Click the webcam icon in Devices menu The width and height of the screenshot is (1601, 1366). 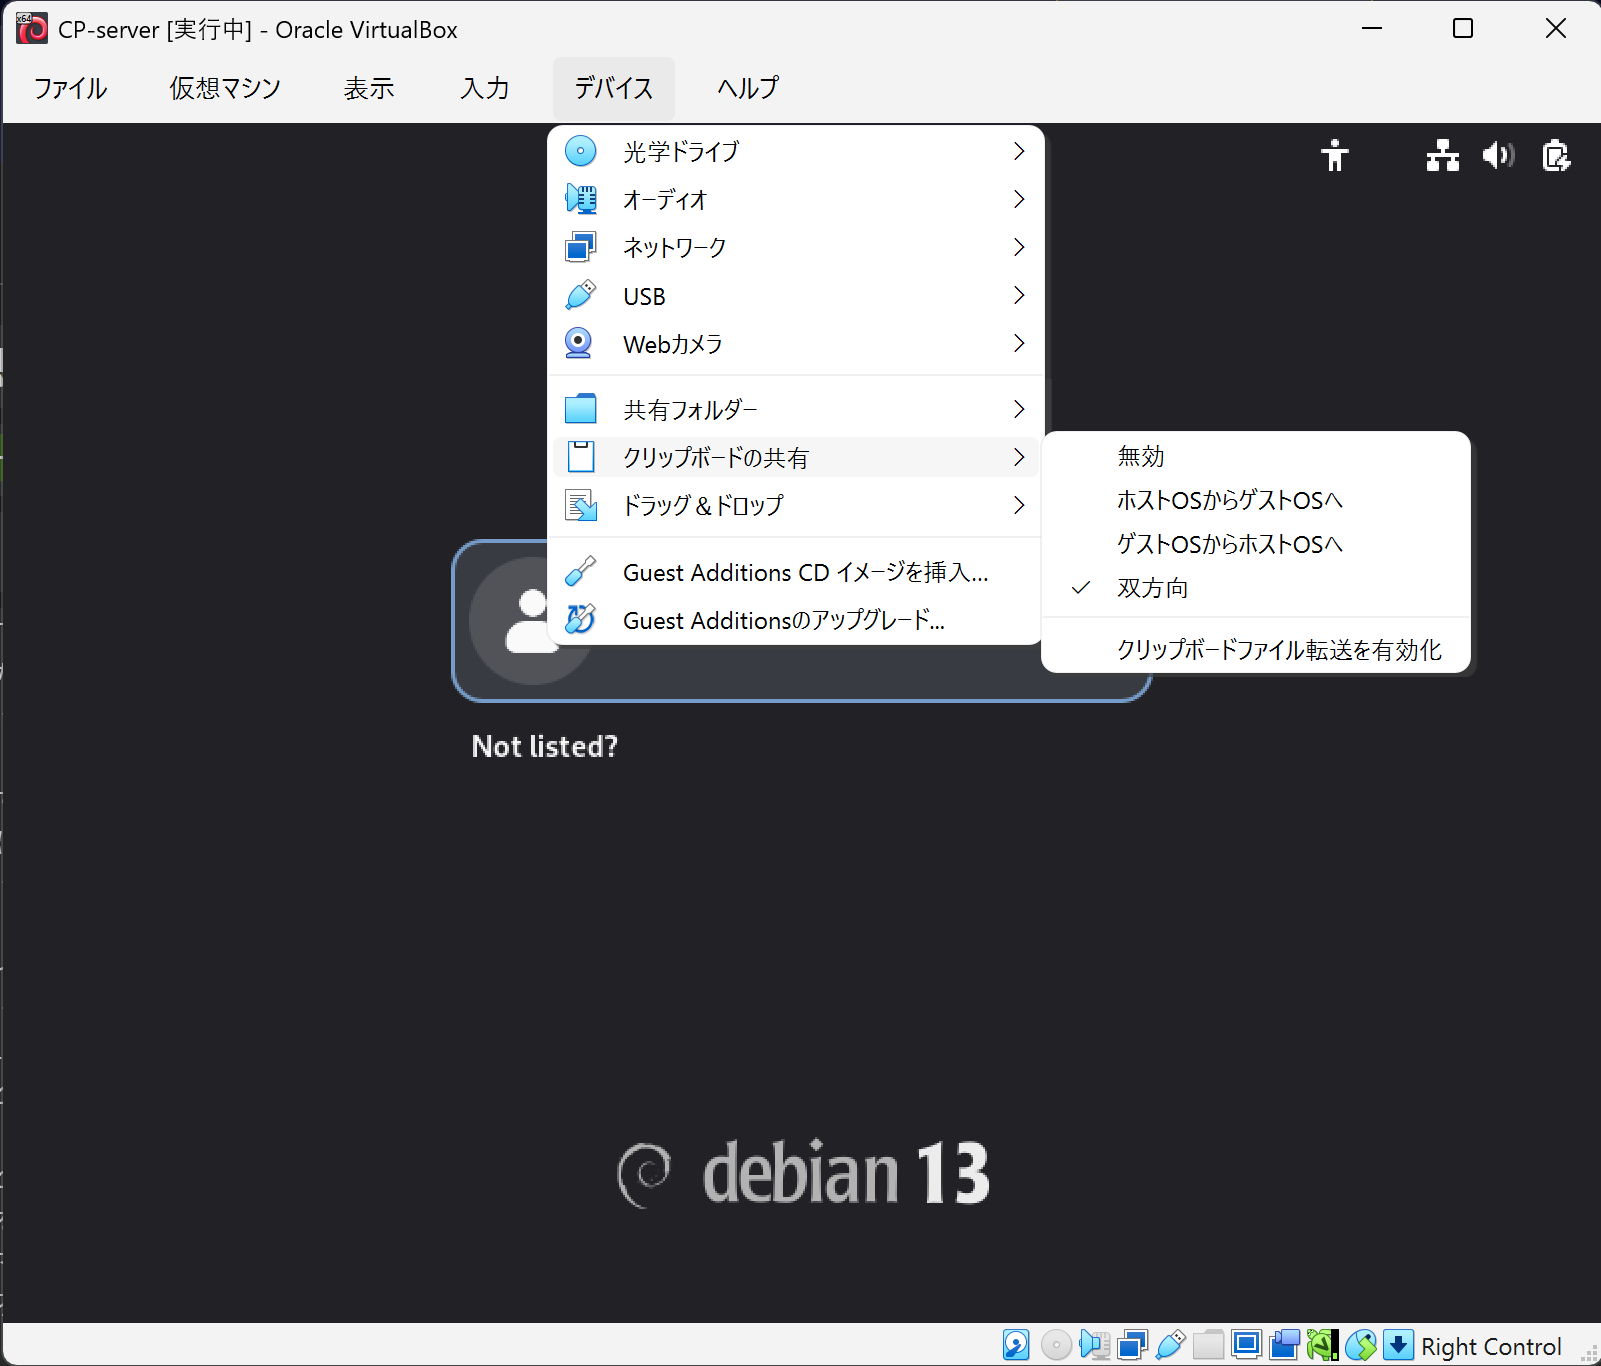tap(580, 343)
